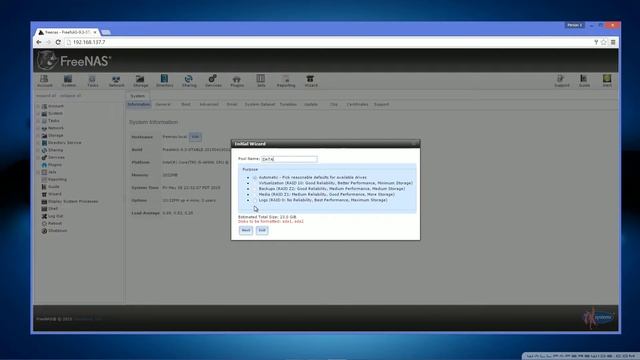640x360 pixels.
Task: Click Edit next to Hostname
Action: 196,137
